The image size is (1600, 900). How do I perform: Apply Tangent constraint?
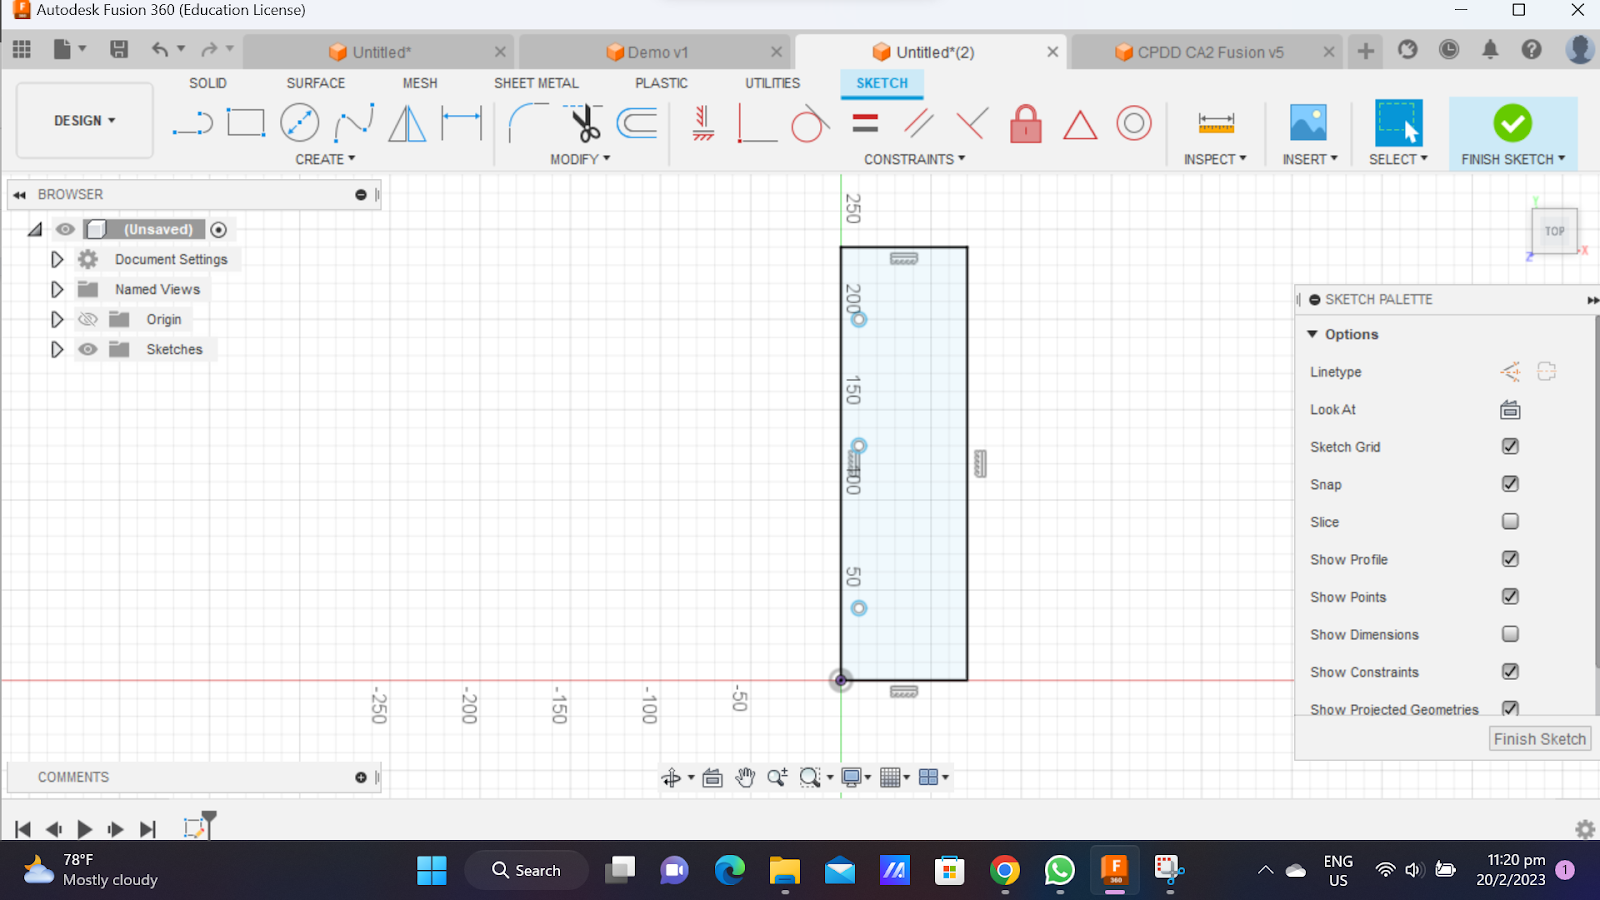[810, 123]
